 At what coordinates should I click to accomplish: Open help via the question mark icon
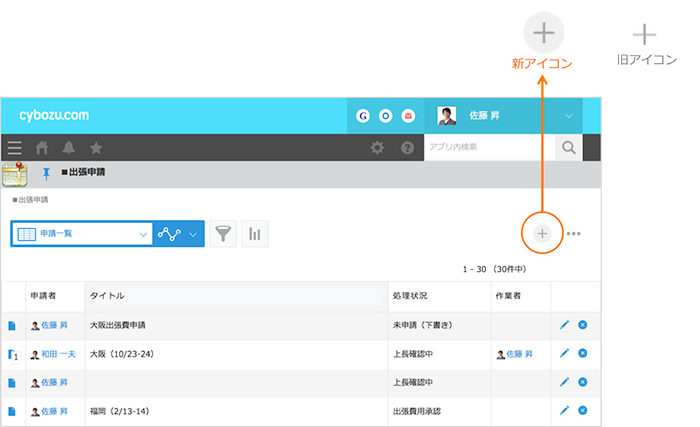407,148
